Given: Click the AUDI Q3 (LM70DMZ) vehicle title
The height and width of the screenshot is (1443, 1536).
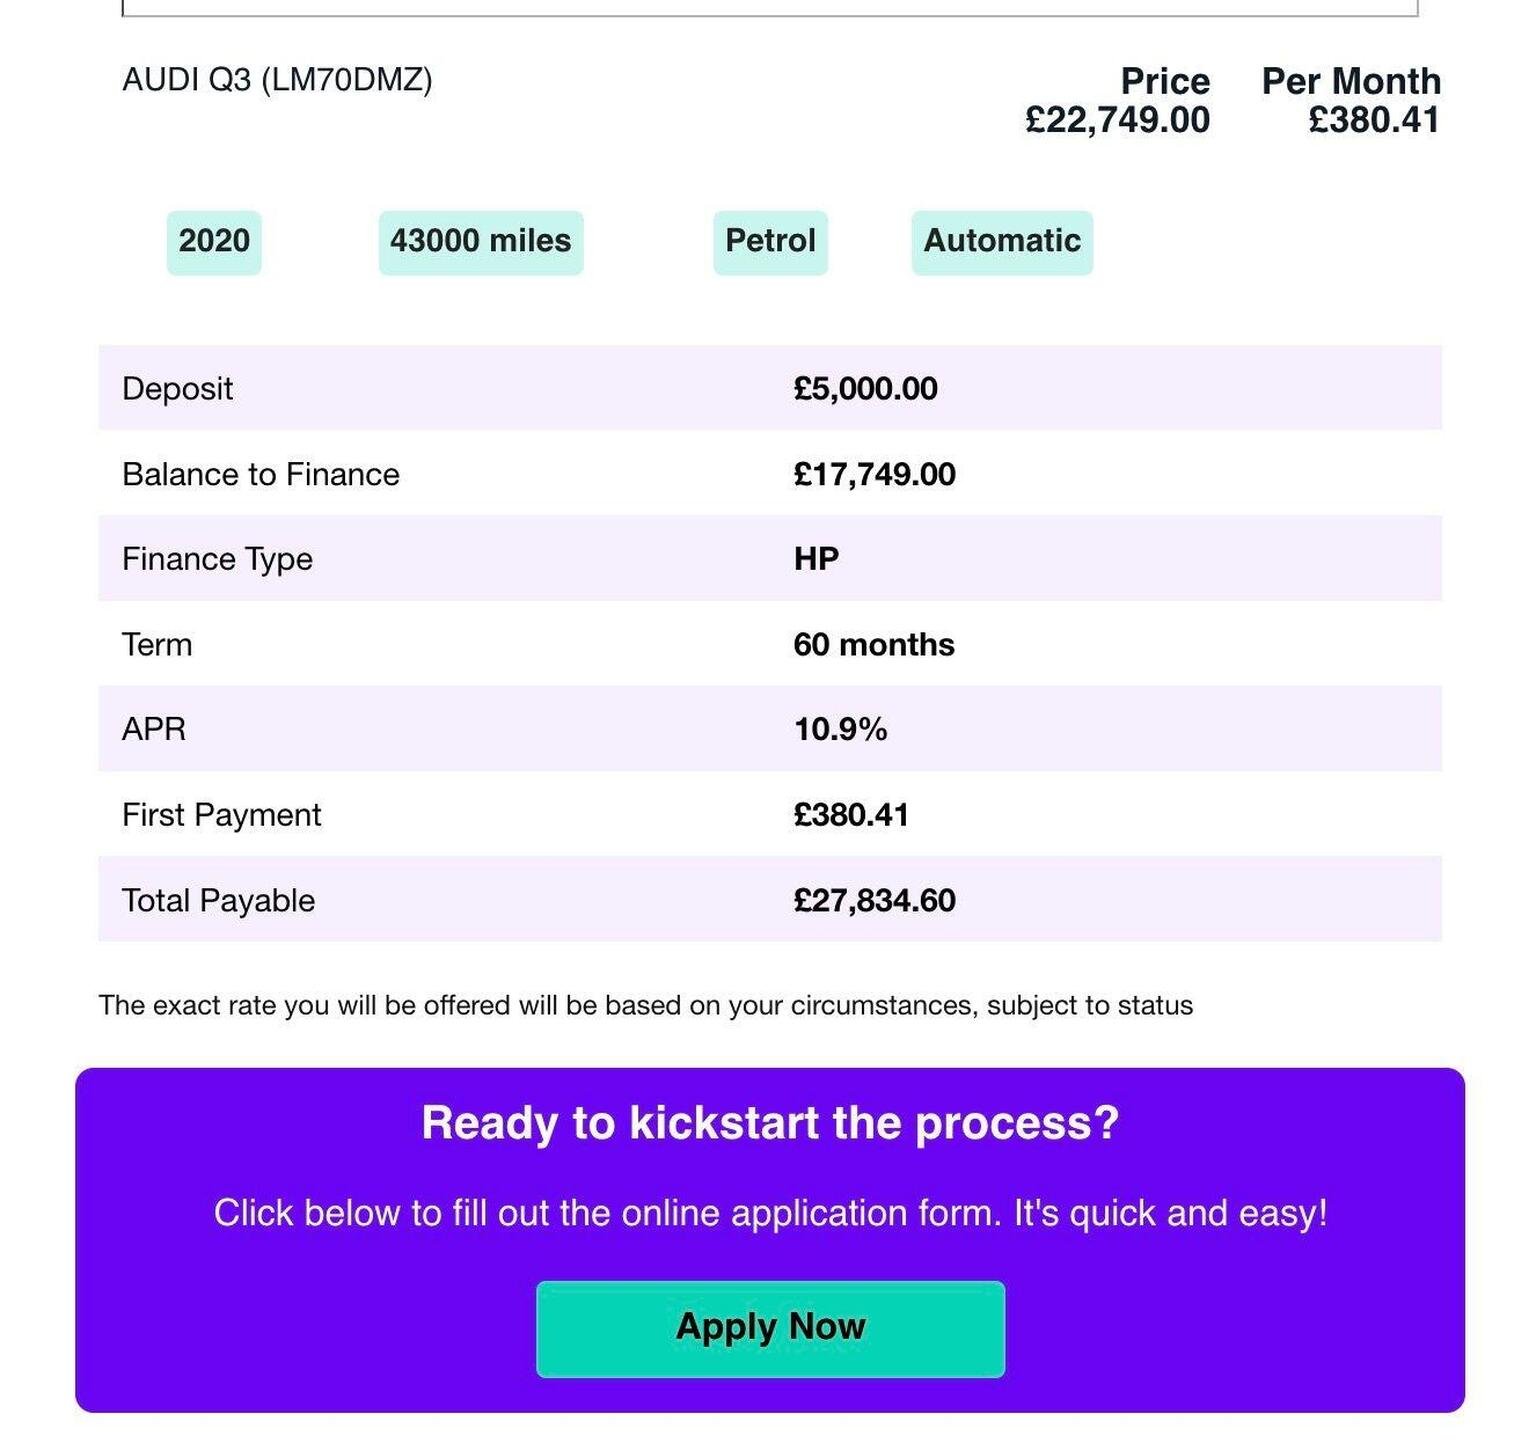Looking at the screenshot, I should [x=277, y=80].
